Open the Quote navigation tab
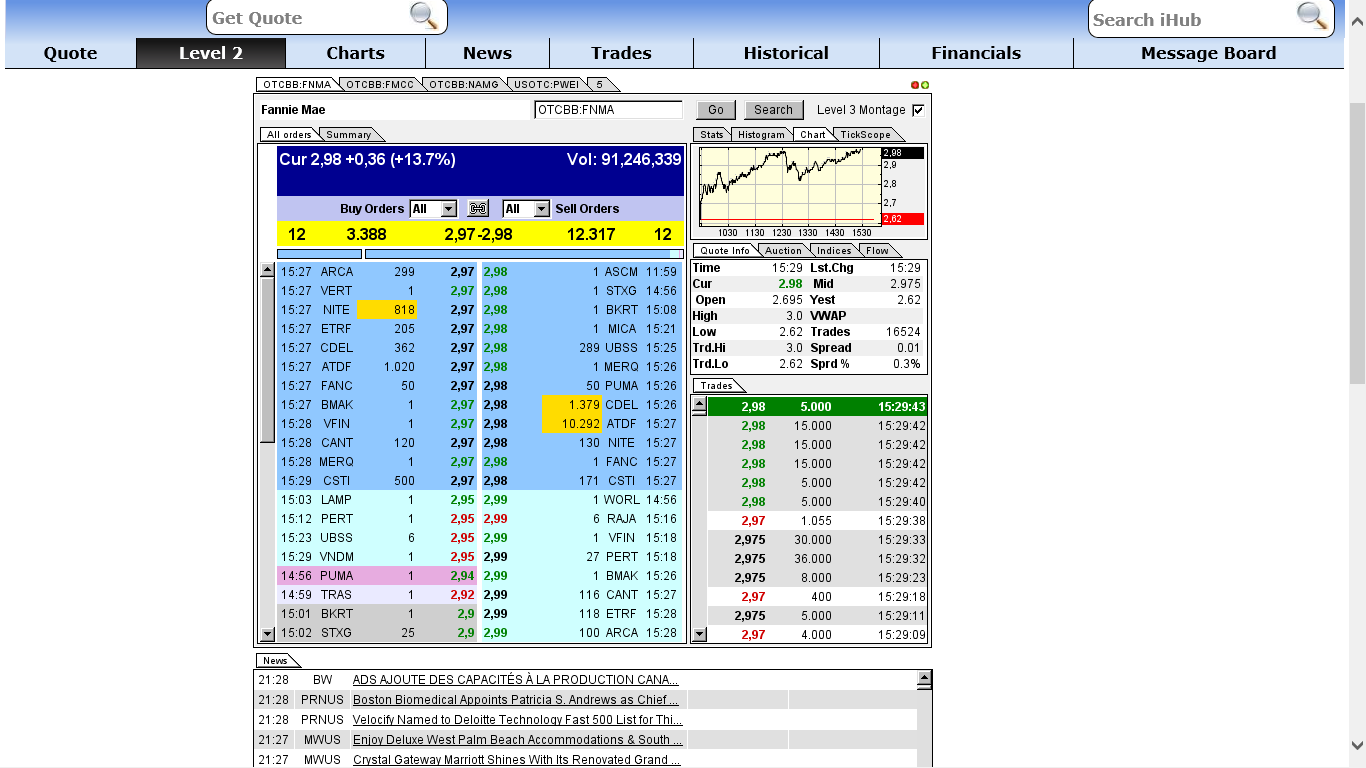The image size is (1366, 768). click(x=71, y=53)
